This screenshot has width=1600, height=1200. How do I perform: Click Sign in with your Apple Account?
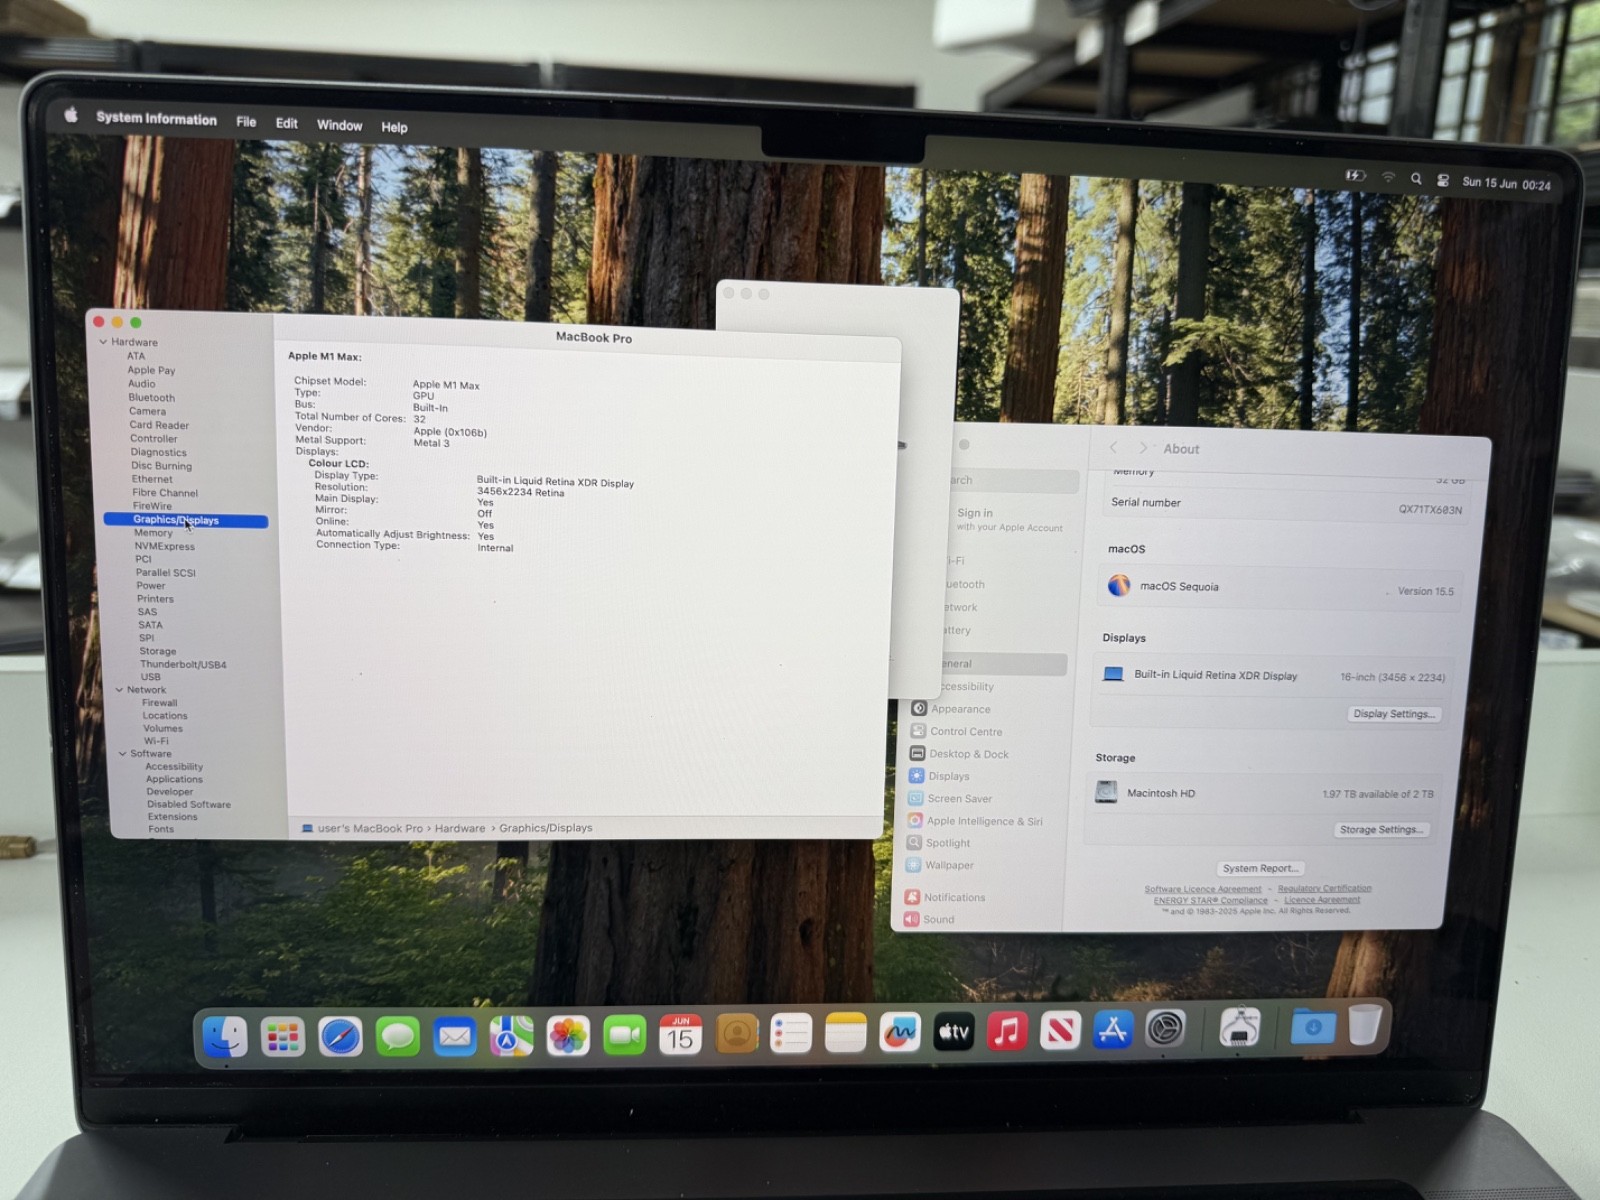pos(1008,519)
